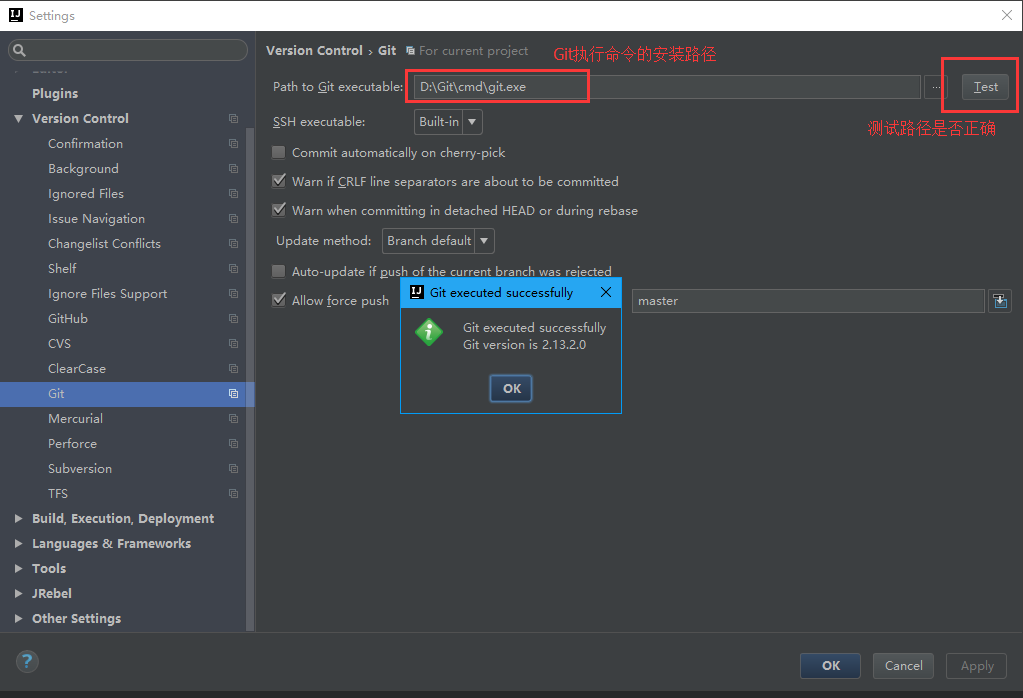Image resolution: width=1023 pixels, height=698 pixels.
Task: Click OK in the Git success dialog
Action: pos(511,389)
